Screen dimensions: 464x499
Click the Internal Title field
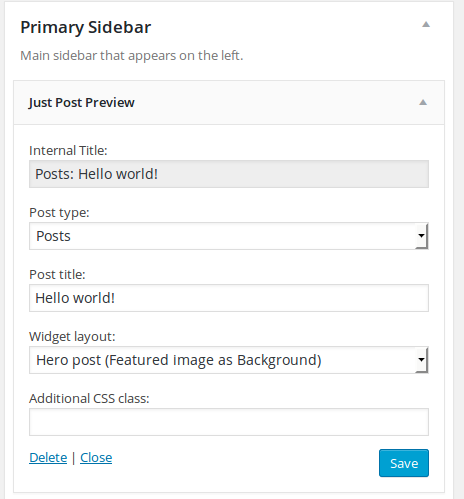pos(229,174)
